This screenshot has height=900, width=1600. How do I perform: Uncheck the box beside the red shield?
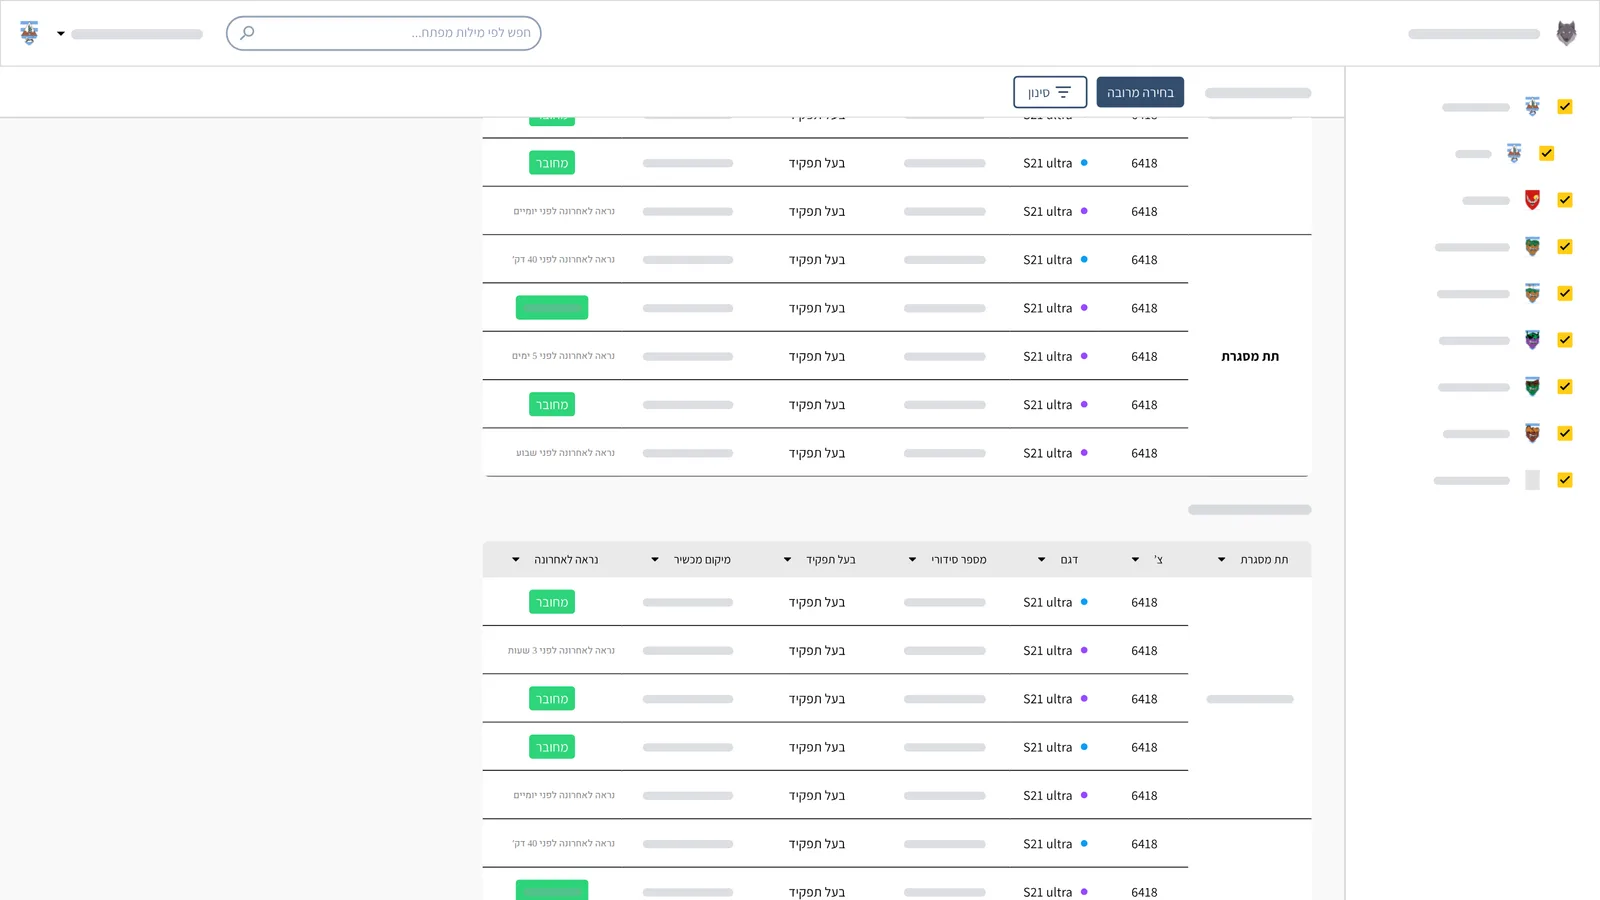[1565, 200]
